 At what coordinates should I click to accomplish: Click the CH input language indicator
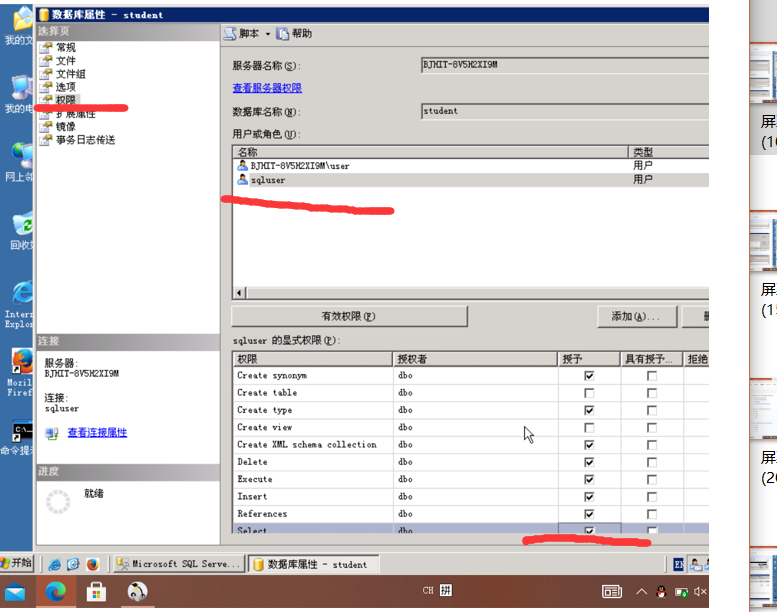click(x=428, y=591)
